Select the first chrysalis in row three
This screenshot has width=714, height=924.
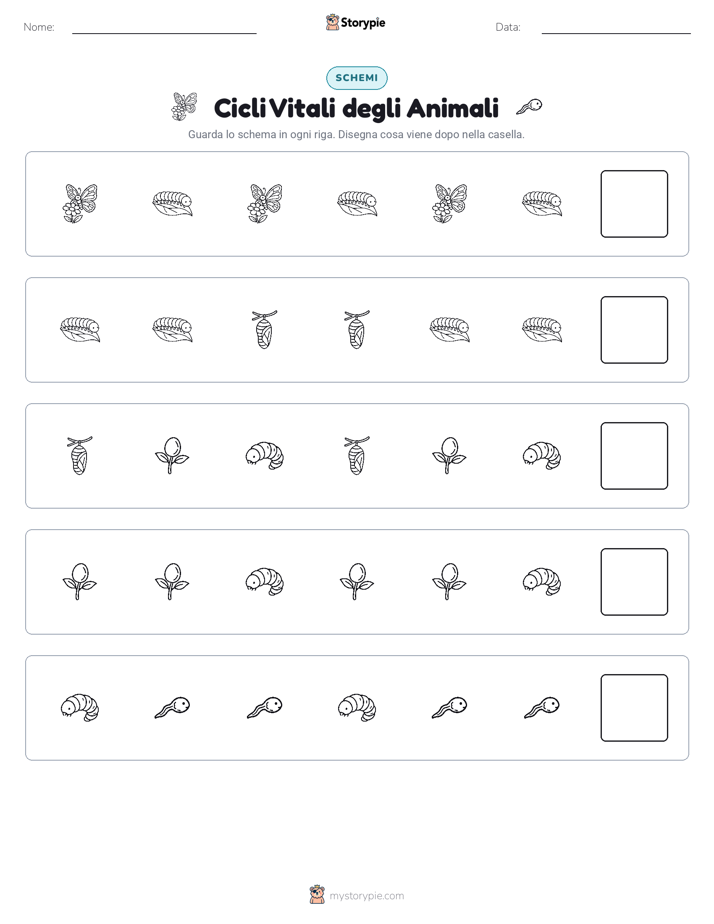tap(80, 455)
